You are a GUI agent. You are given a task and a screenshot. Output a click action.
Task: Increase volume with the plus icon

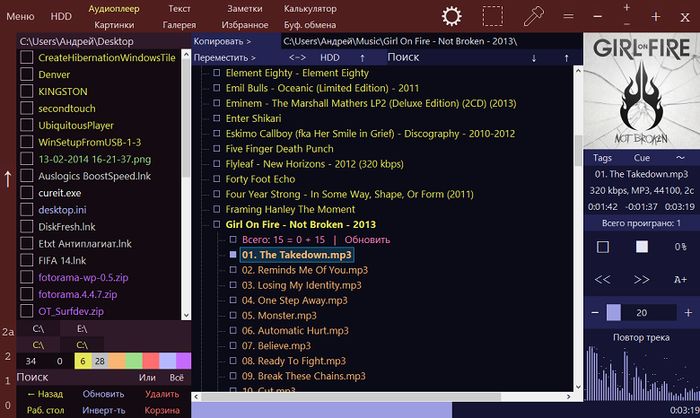point(681,312)
